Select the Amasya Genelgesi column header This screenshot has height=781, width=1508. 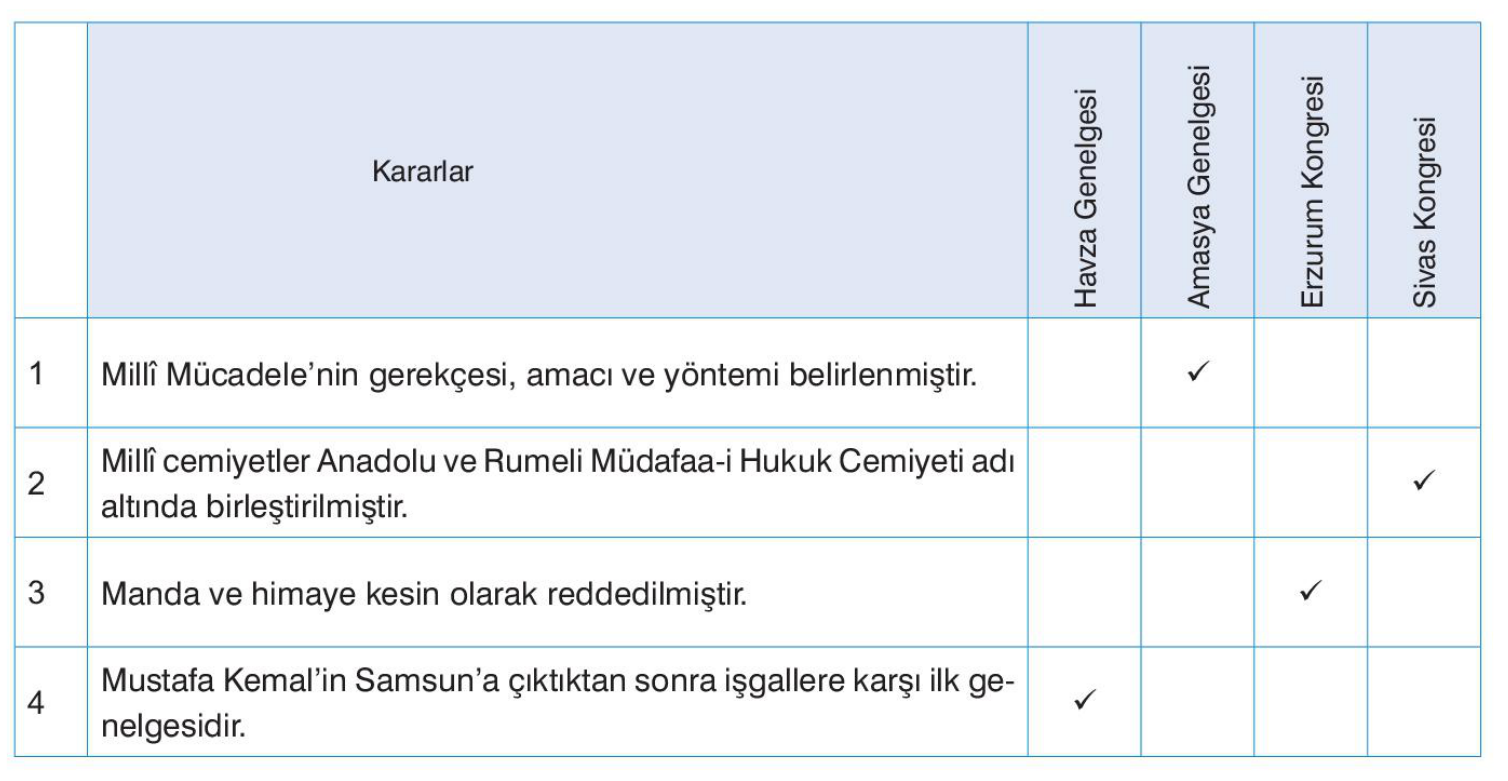(x=1198, y=187)
